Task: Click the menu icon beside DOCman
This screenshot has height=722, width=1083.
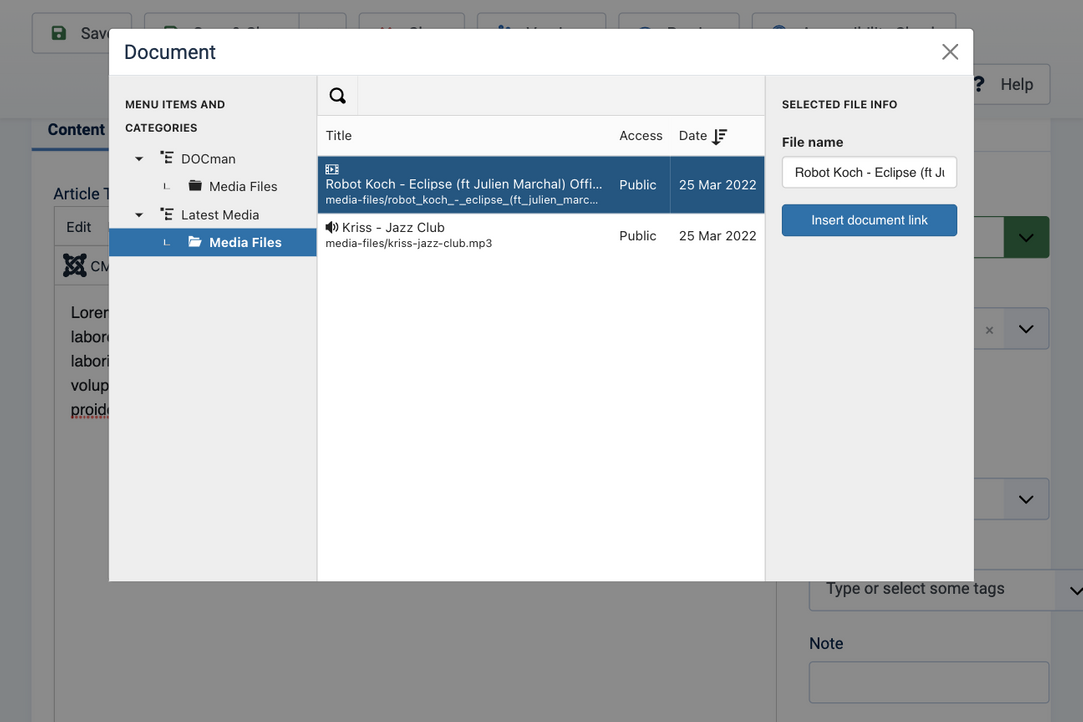Action: tap(166, 158)
